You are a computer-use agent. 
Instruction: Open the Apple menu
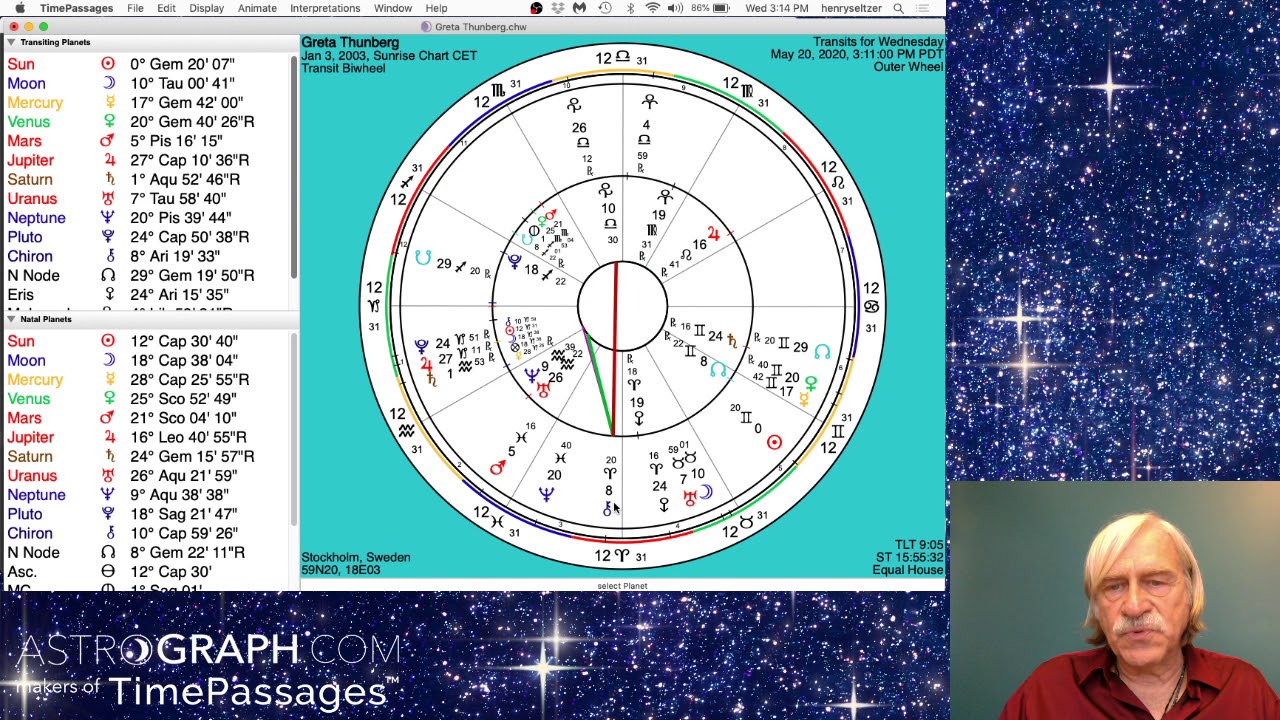tap(19, 8)
